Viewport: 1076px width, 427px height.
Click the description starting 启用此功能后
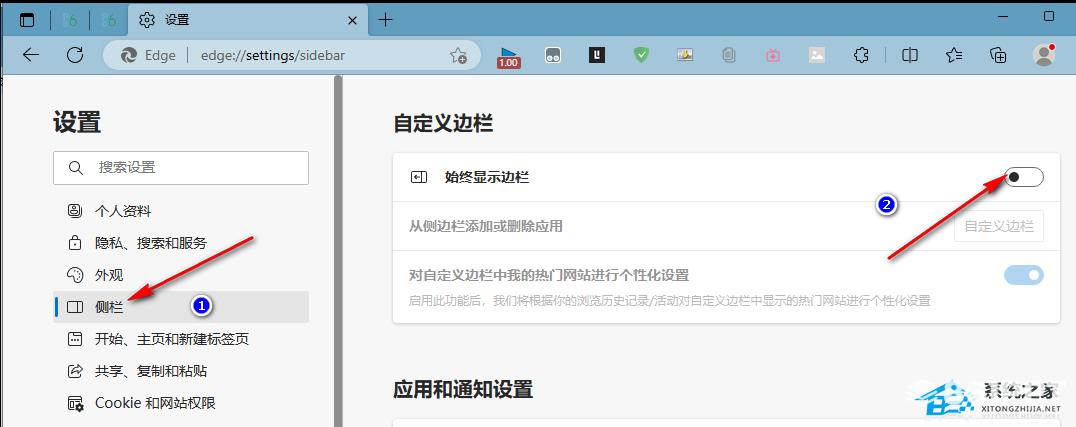click(x=669, y=301)
